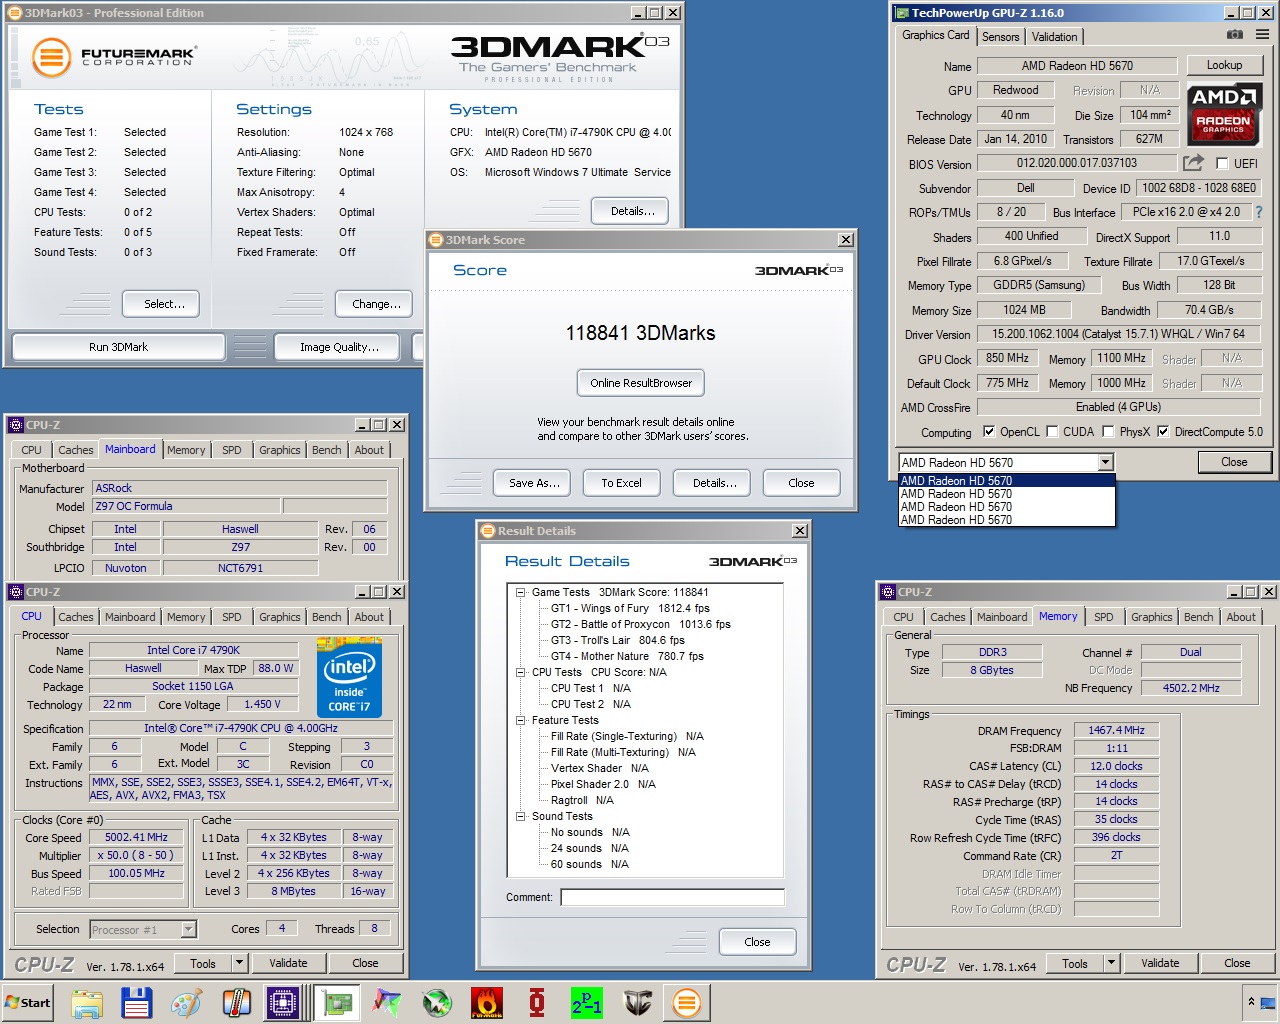Click the DRAM Frequency 1467.4 MHz value
1280x1024 pixels.
[x=1116, y=731]
